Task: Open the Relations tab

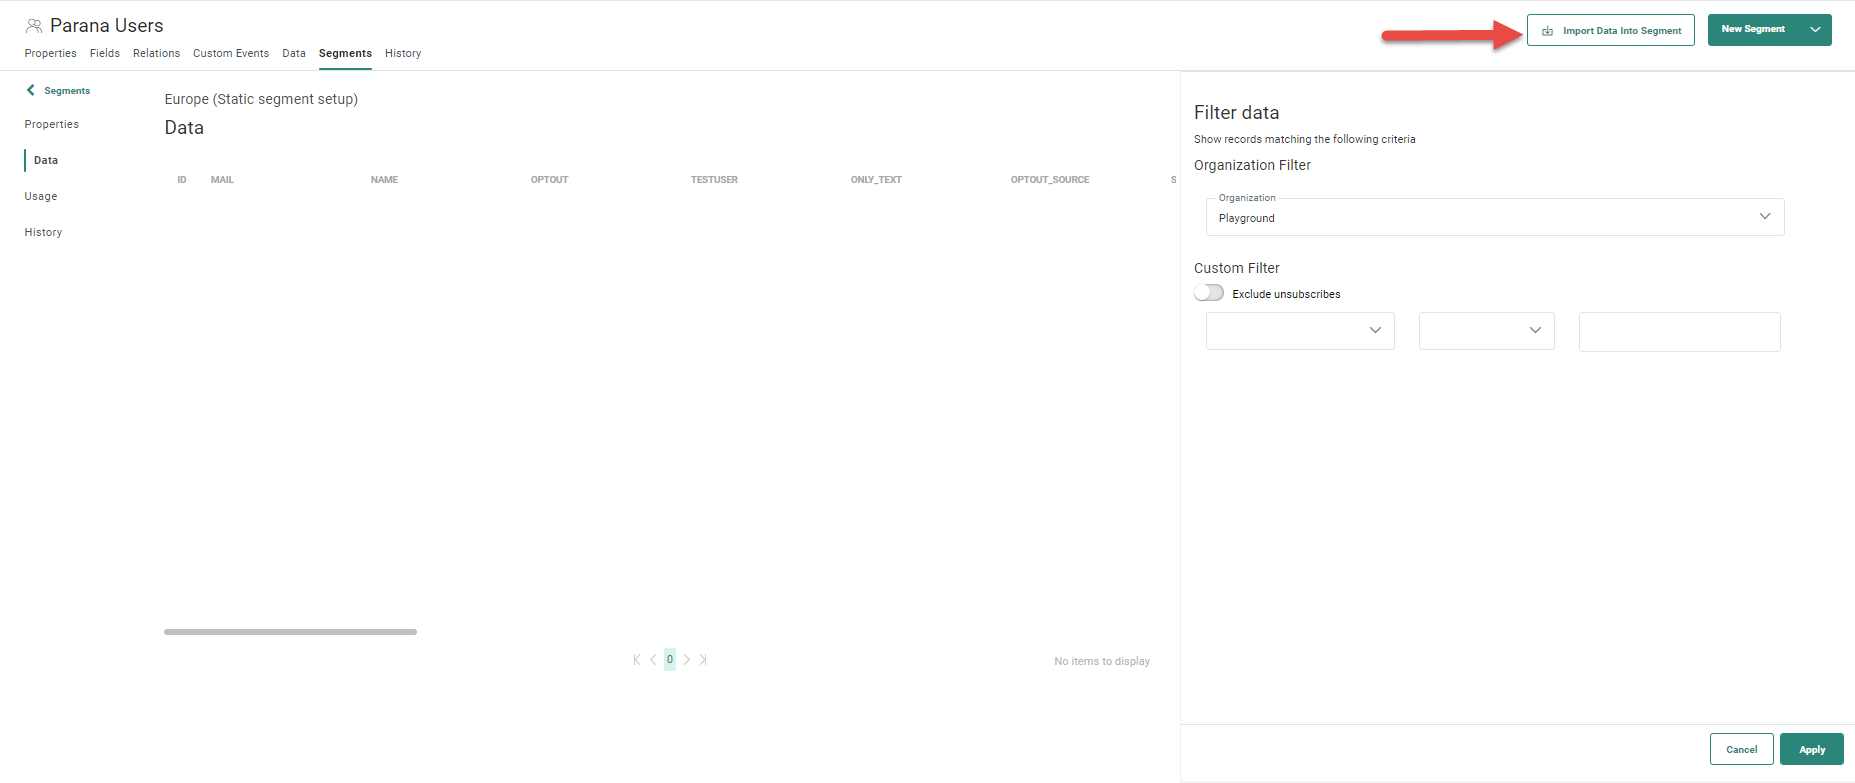Action: pos(156,53)
